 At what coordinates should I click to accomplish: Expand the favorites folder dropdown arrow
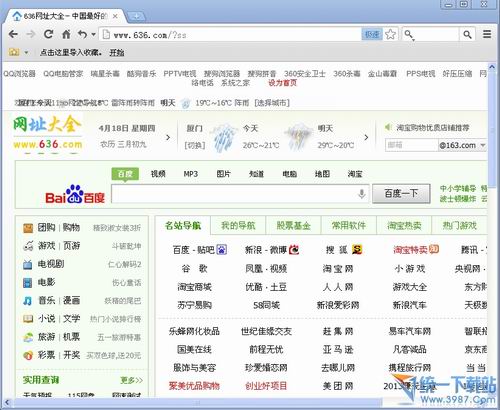click(26, 52)
